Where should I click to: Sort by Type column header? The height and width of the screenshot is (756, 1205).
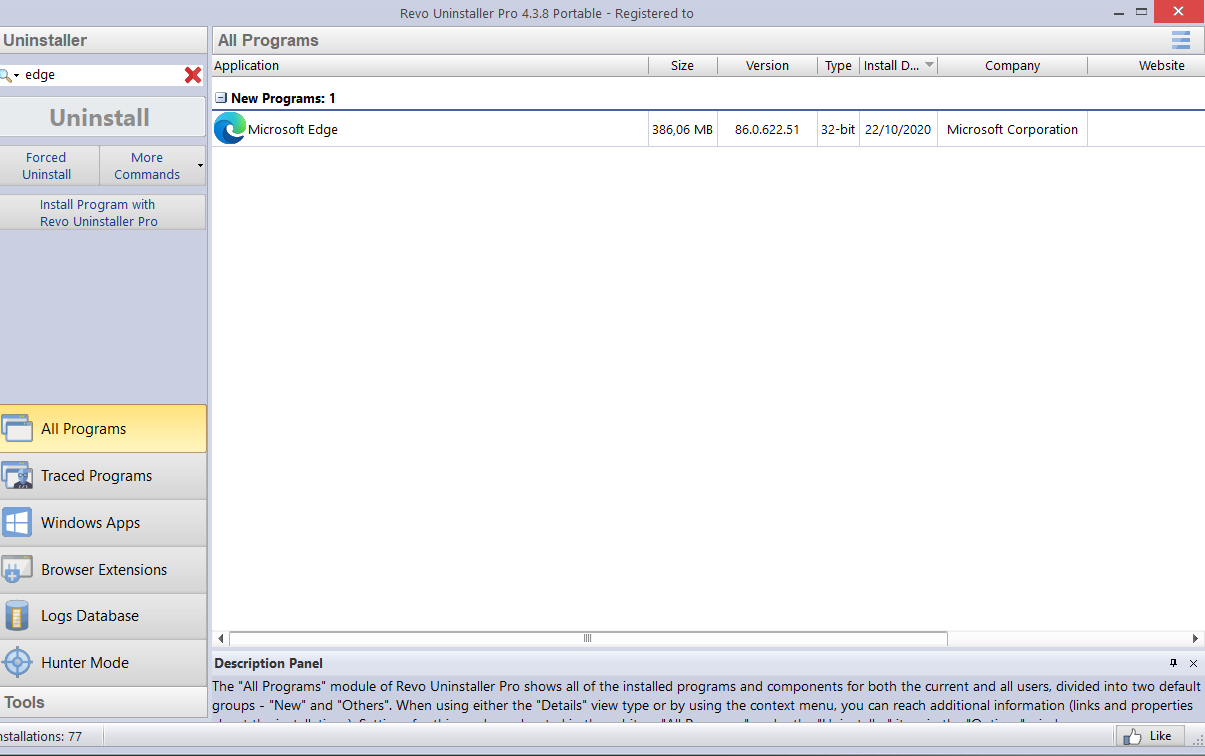[838, 65]
